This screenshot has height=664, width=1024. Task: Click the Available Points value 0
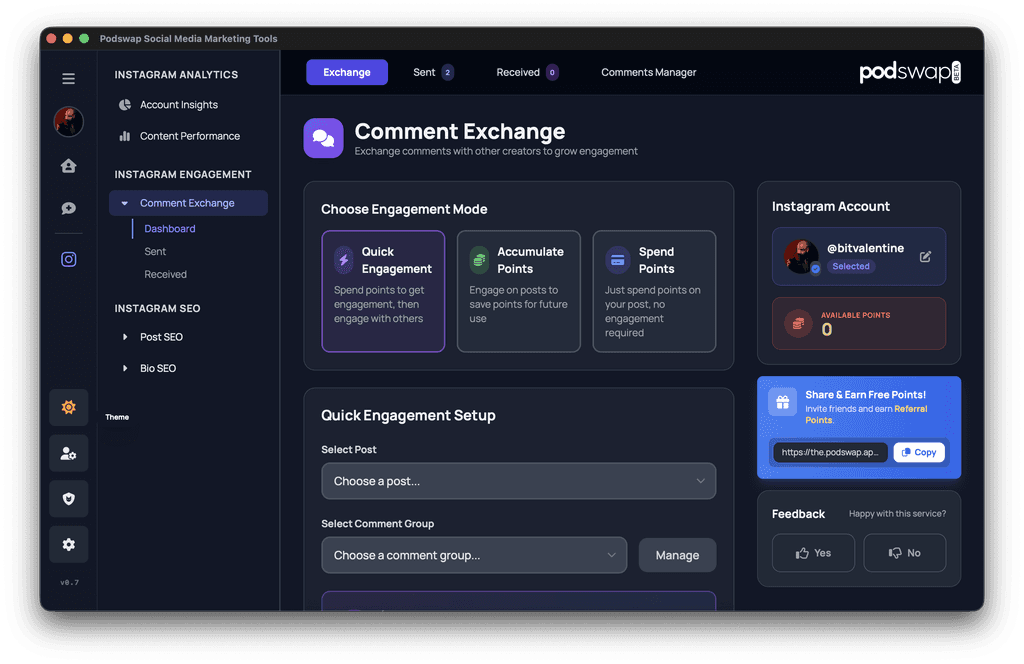pyautogui.click(x=827, y=330)
